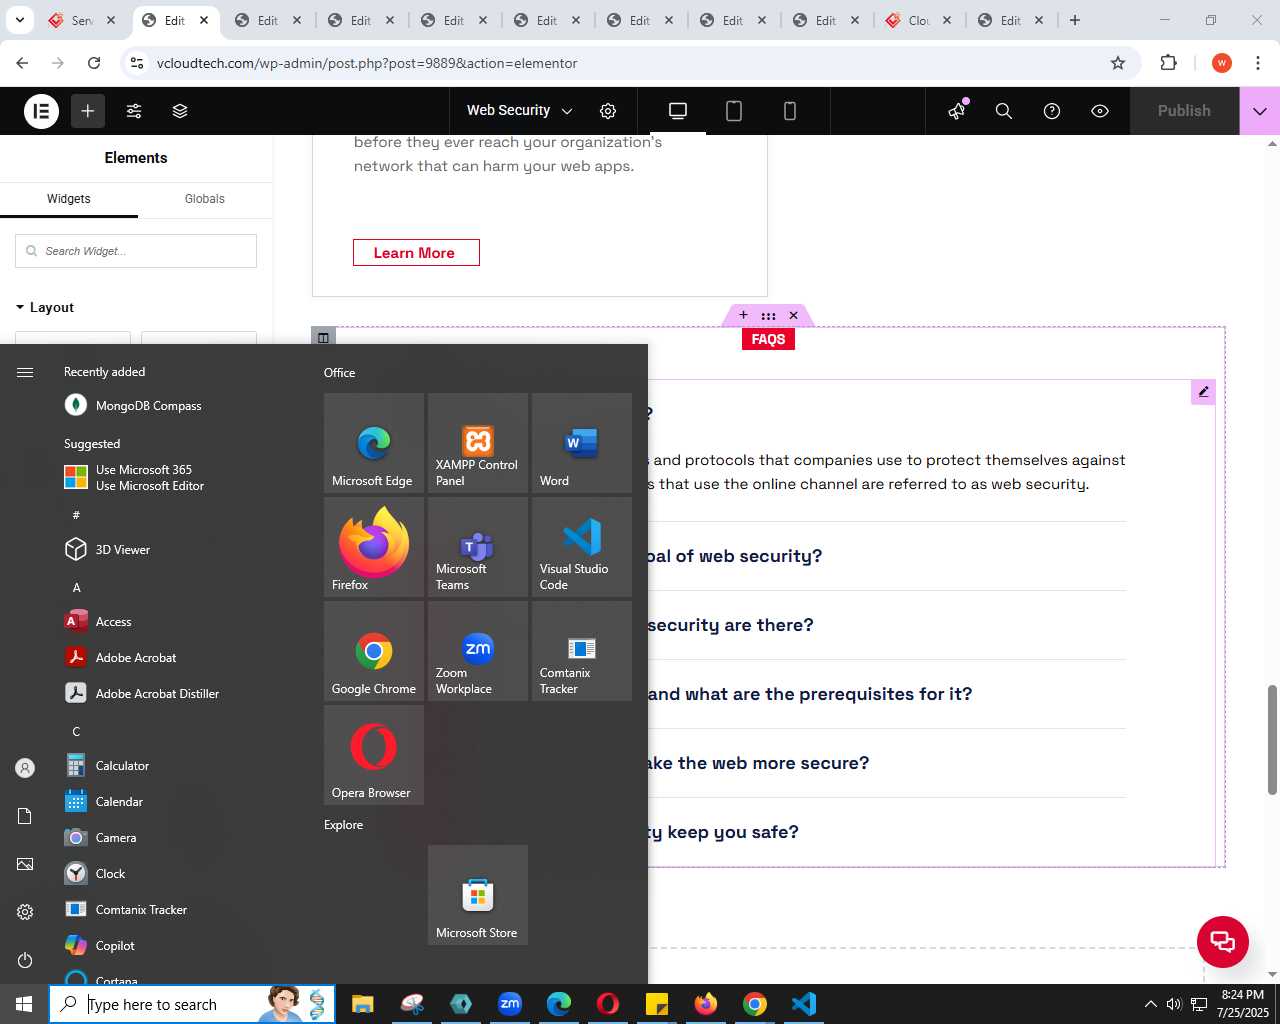Screen dimensions: 1280x1024
Task: Open Site Settings sliders icon
Action: coord(134,111)
